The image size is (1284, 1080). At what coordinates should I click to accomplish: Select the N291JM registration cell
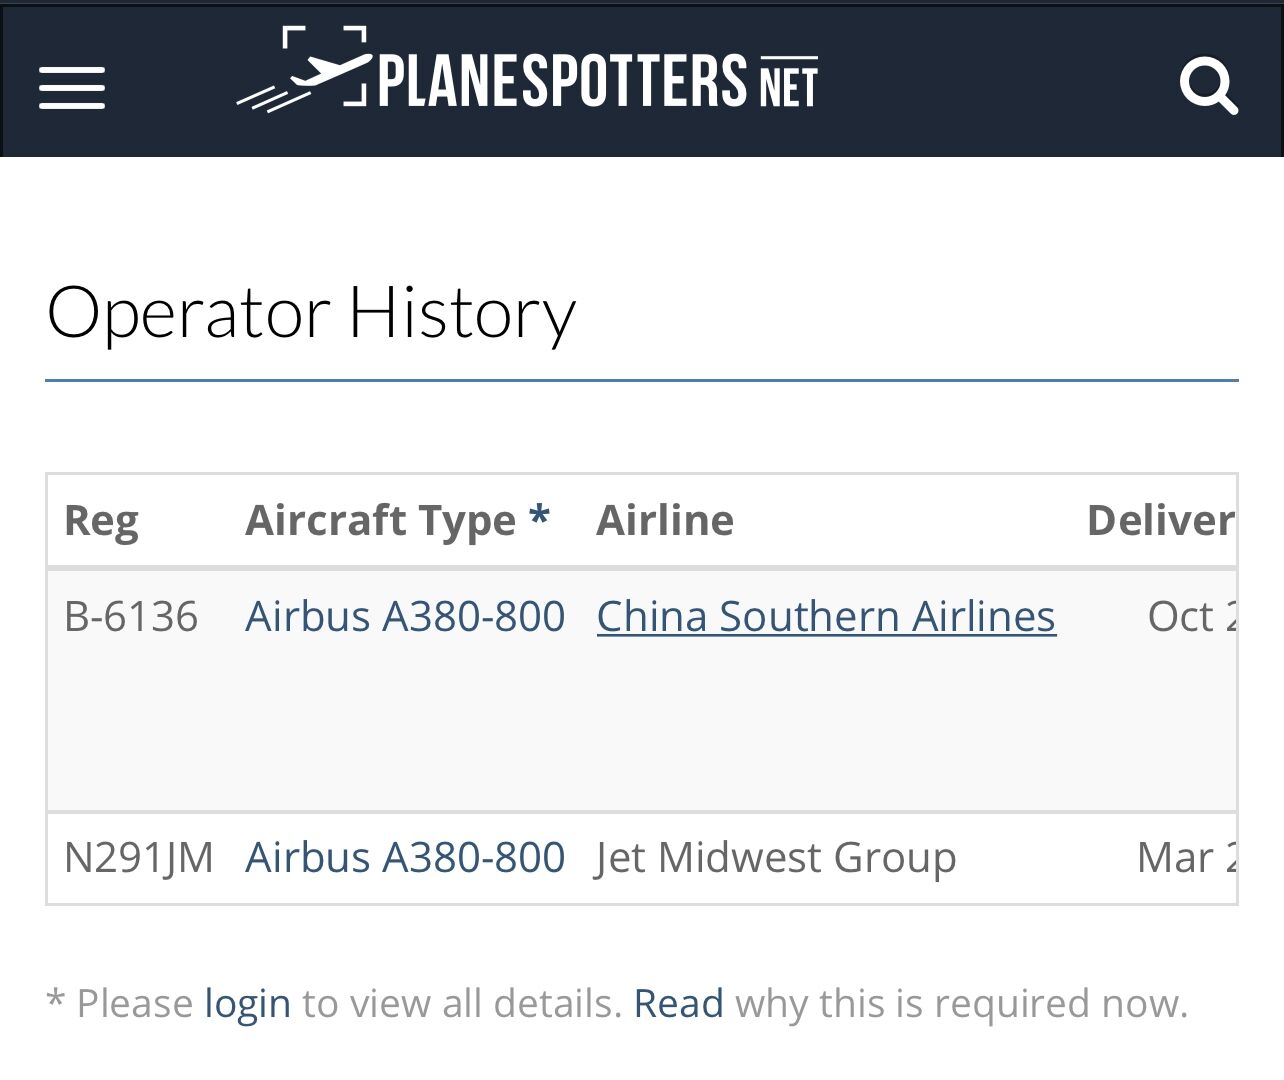point(139,858)
